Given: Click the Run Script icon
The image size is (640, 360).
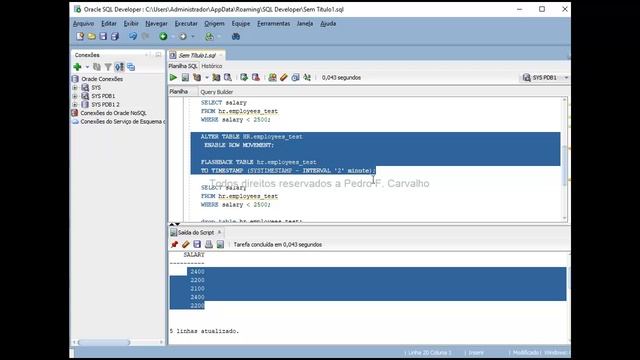Looking at the screenshot, I should [x=185, y=77].
